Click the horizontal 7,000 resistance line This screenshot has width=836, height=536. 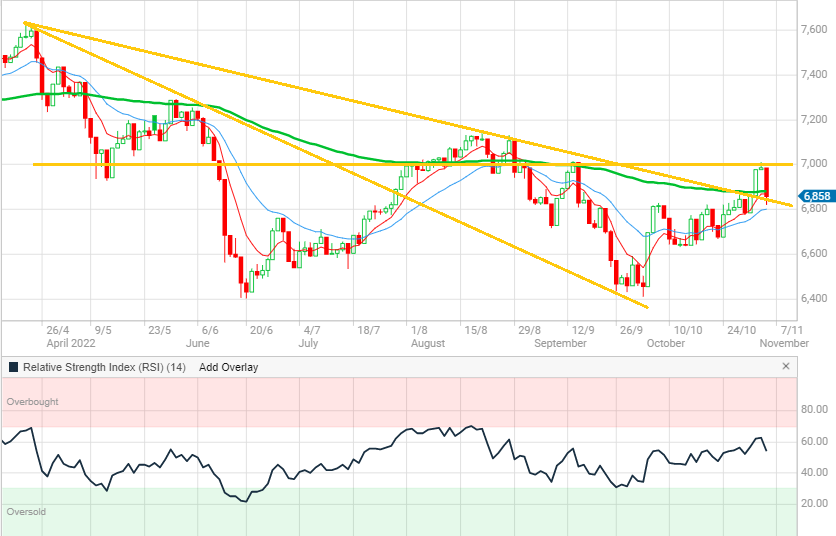point(300,164)
